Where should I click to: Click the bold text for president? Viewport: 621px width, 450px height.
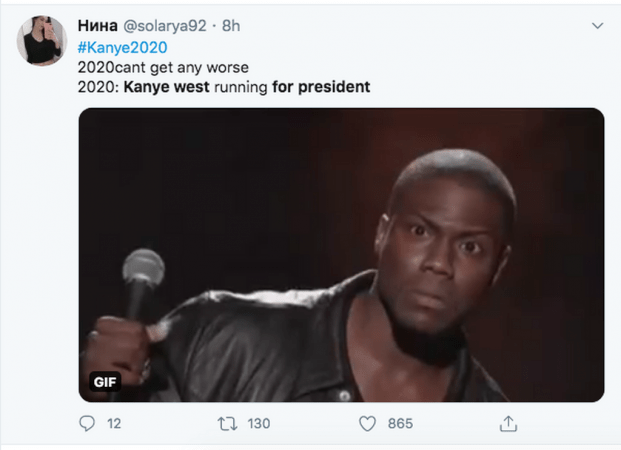point(321,87)
